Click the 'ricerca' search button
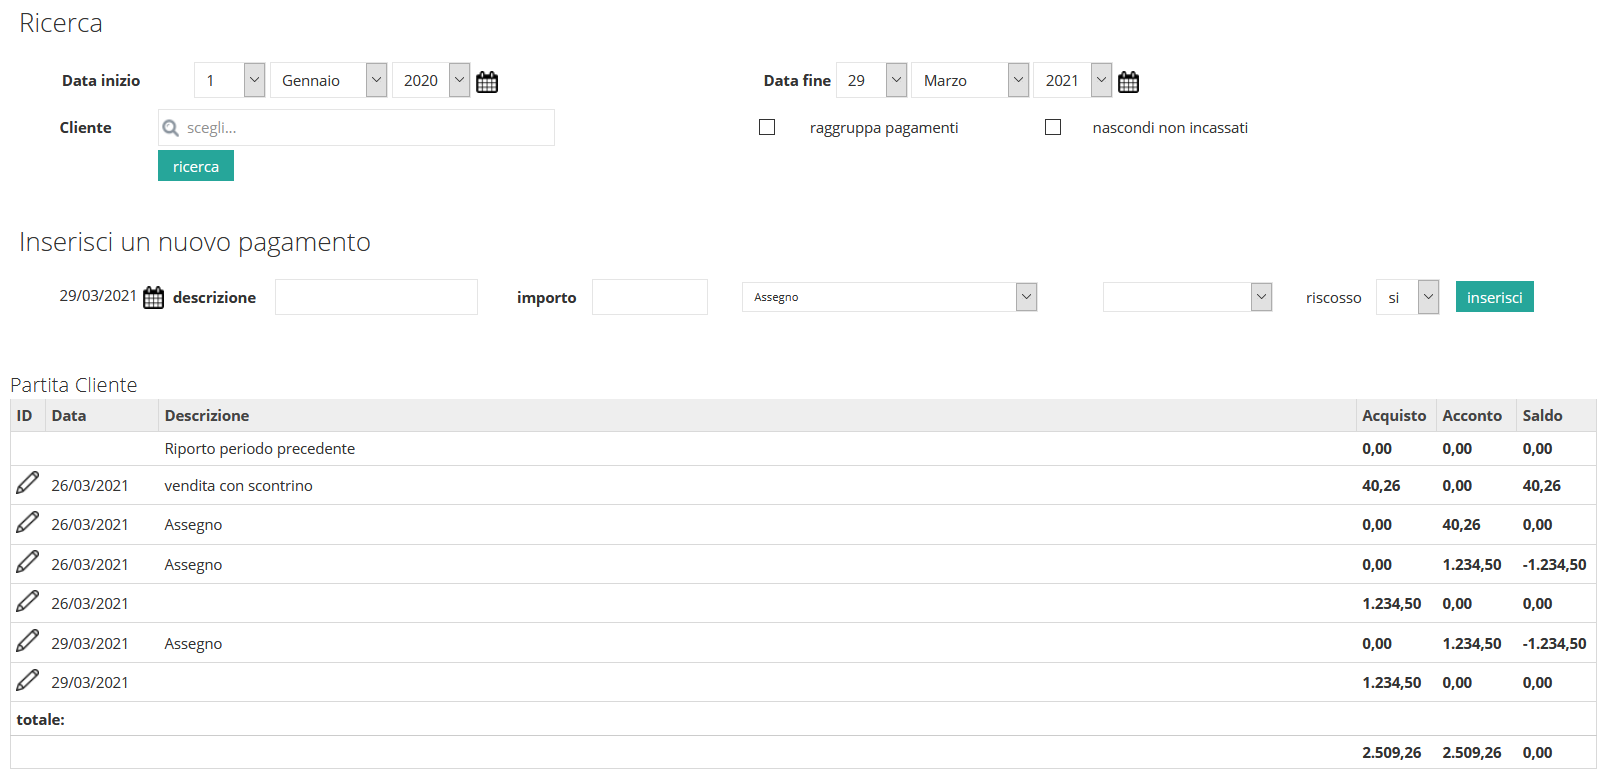1607x778 pixels. pyautogui.click(x=196, y=166)
